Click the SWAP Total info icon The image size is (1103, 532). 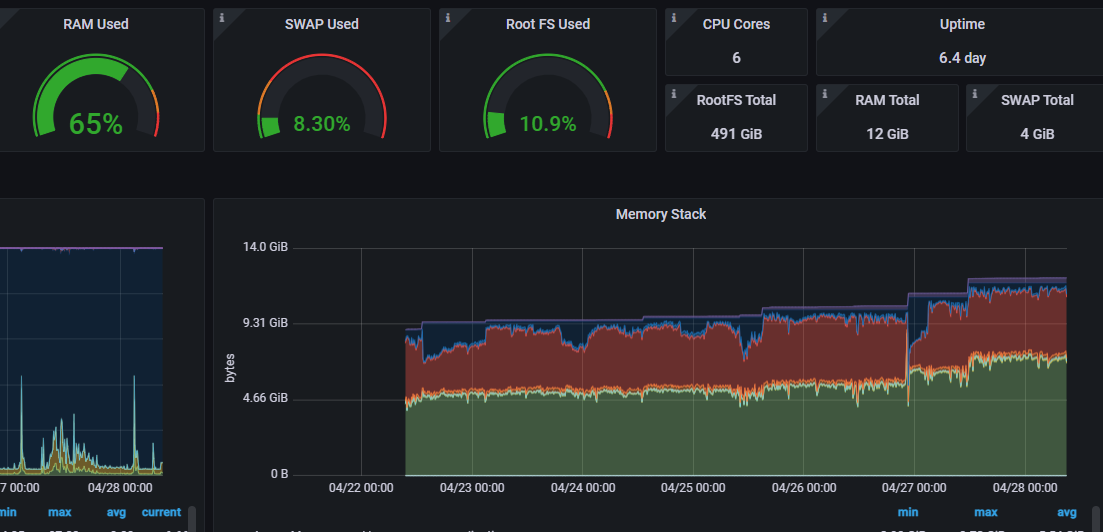click(x=974, y=94)
